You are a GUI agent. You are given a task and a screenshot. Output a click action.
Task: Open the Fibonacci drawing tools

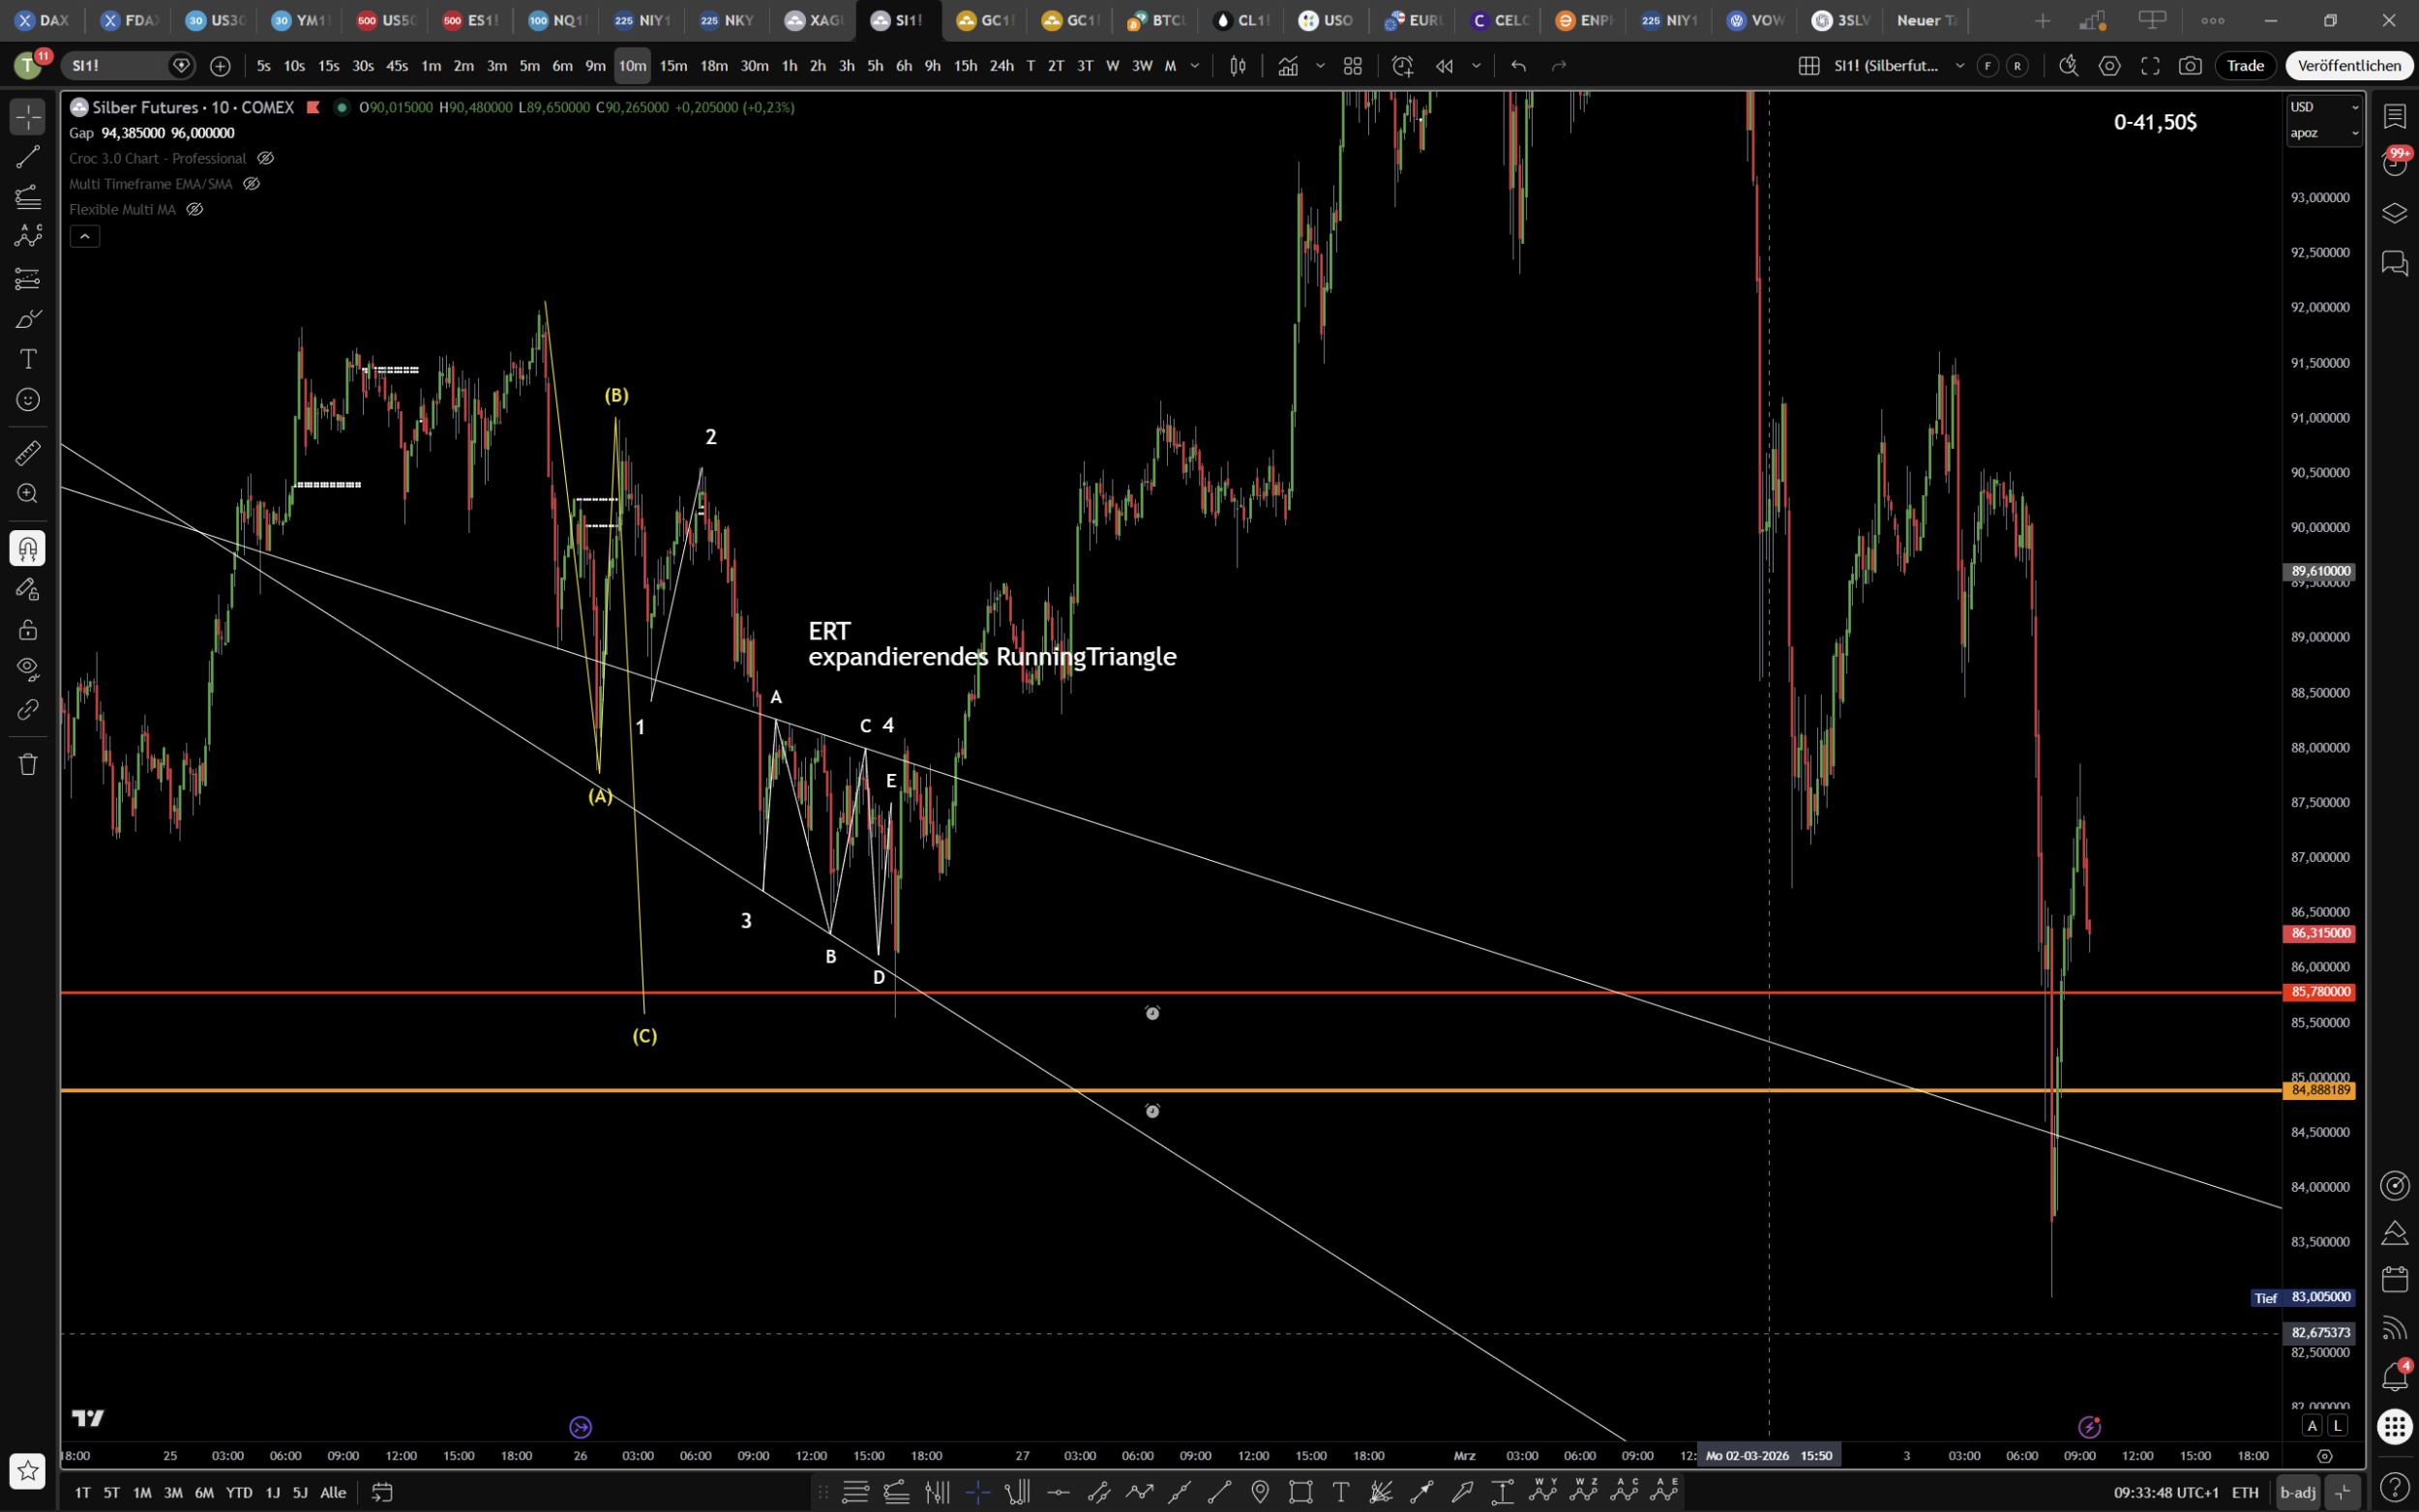click(x=28, y=197)
